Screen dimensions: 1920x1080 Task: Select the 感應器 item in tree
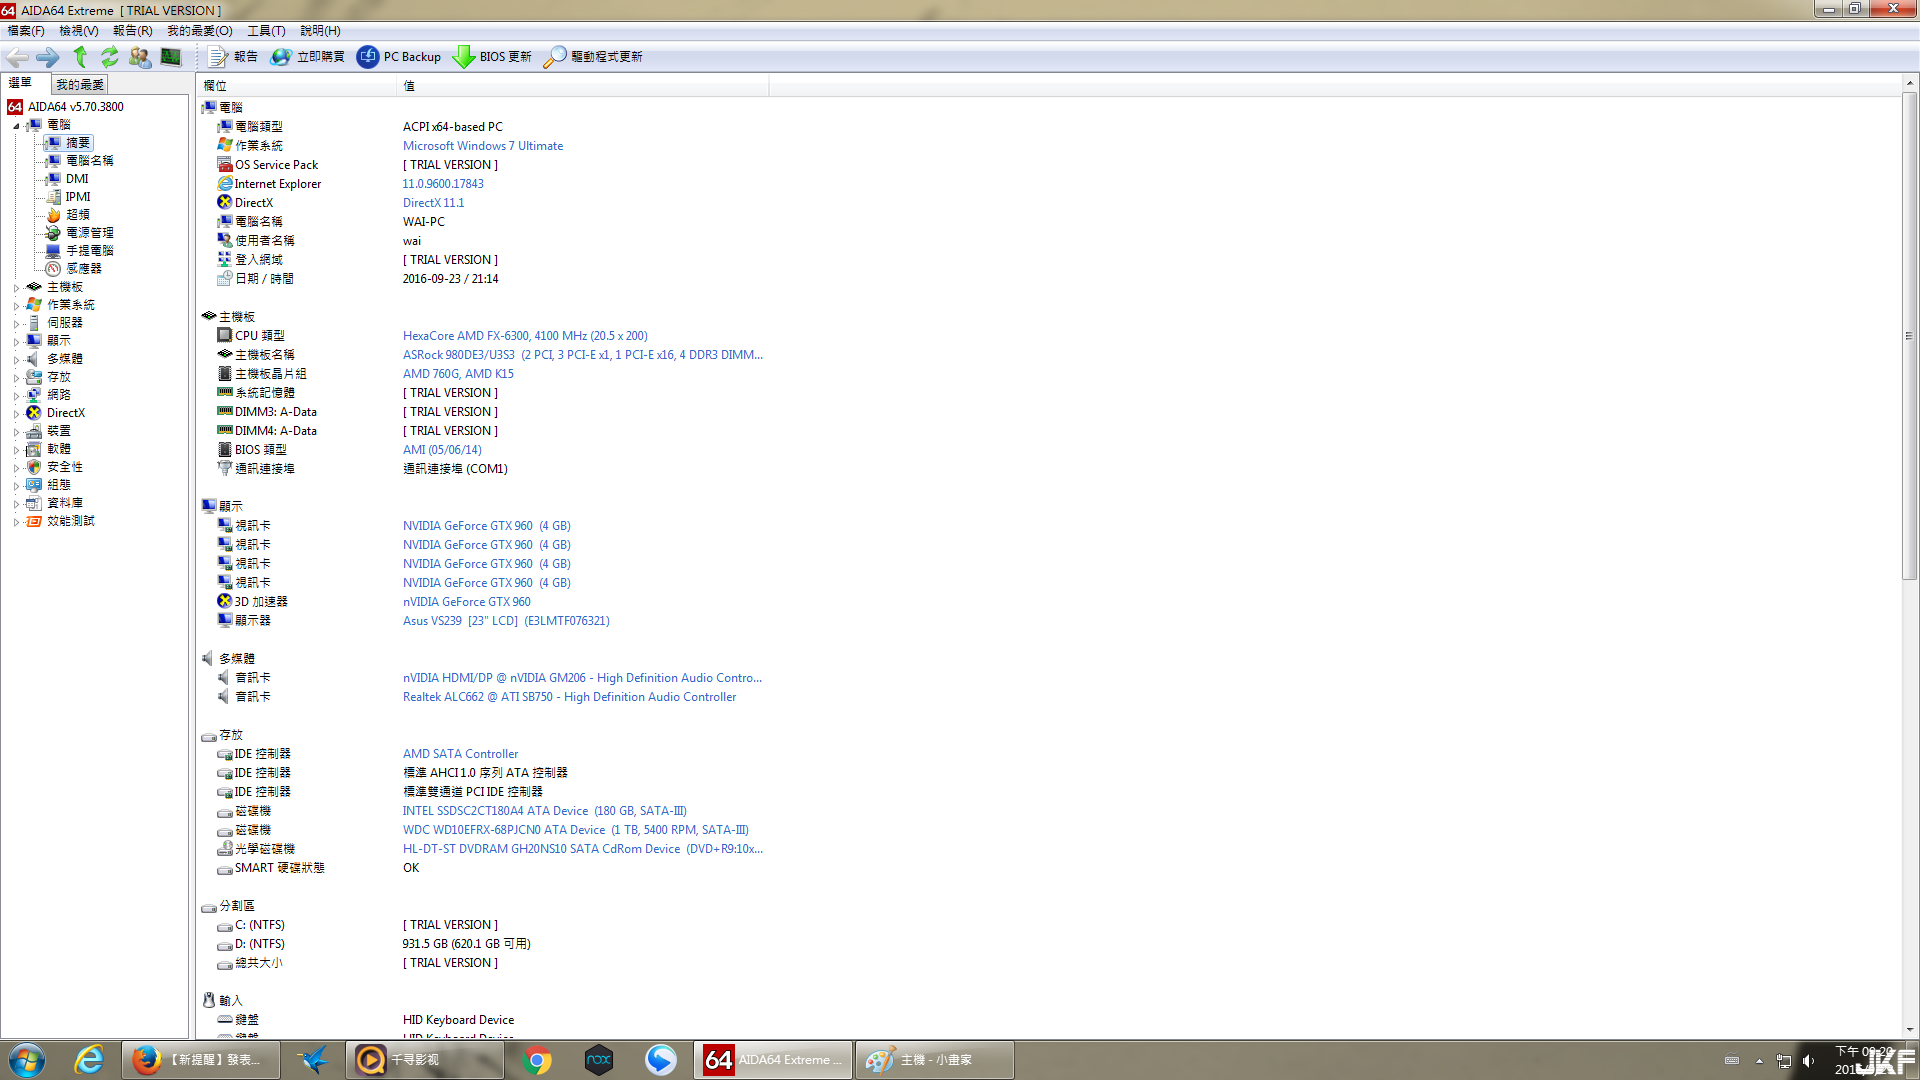pos(84,269)
